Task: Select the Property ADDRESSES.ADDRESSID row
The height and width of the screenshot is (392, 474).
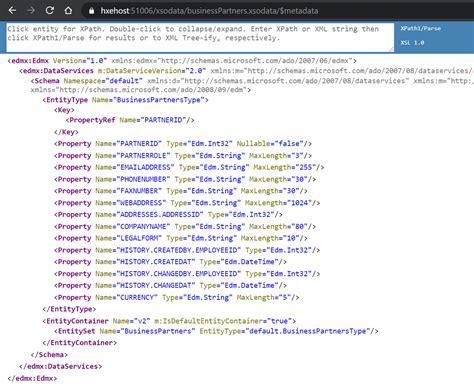Action: coord(168,215)
